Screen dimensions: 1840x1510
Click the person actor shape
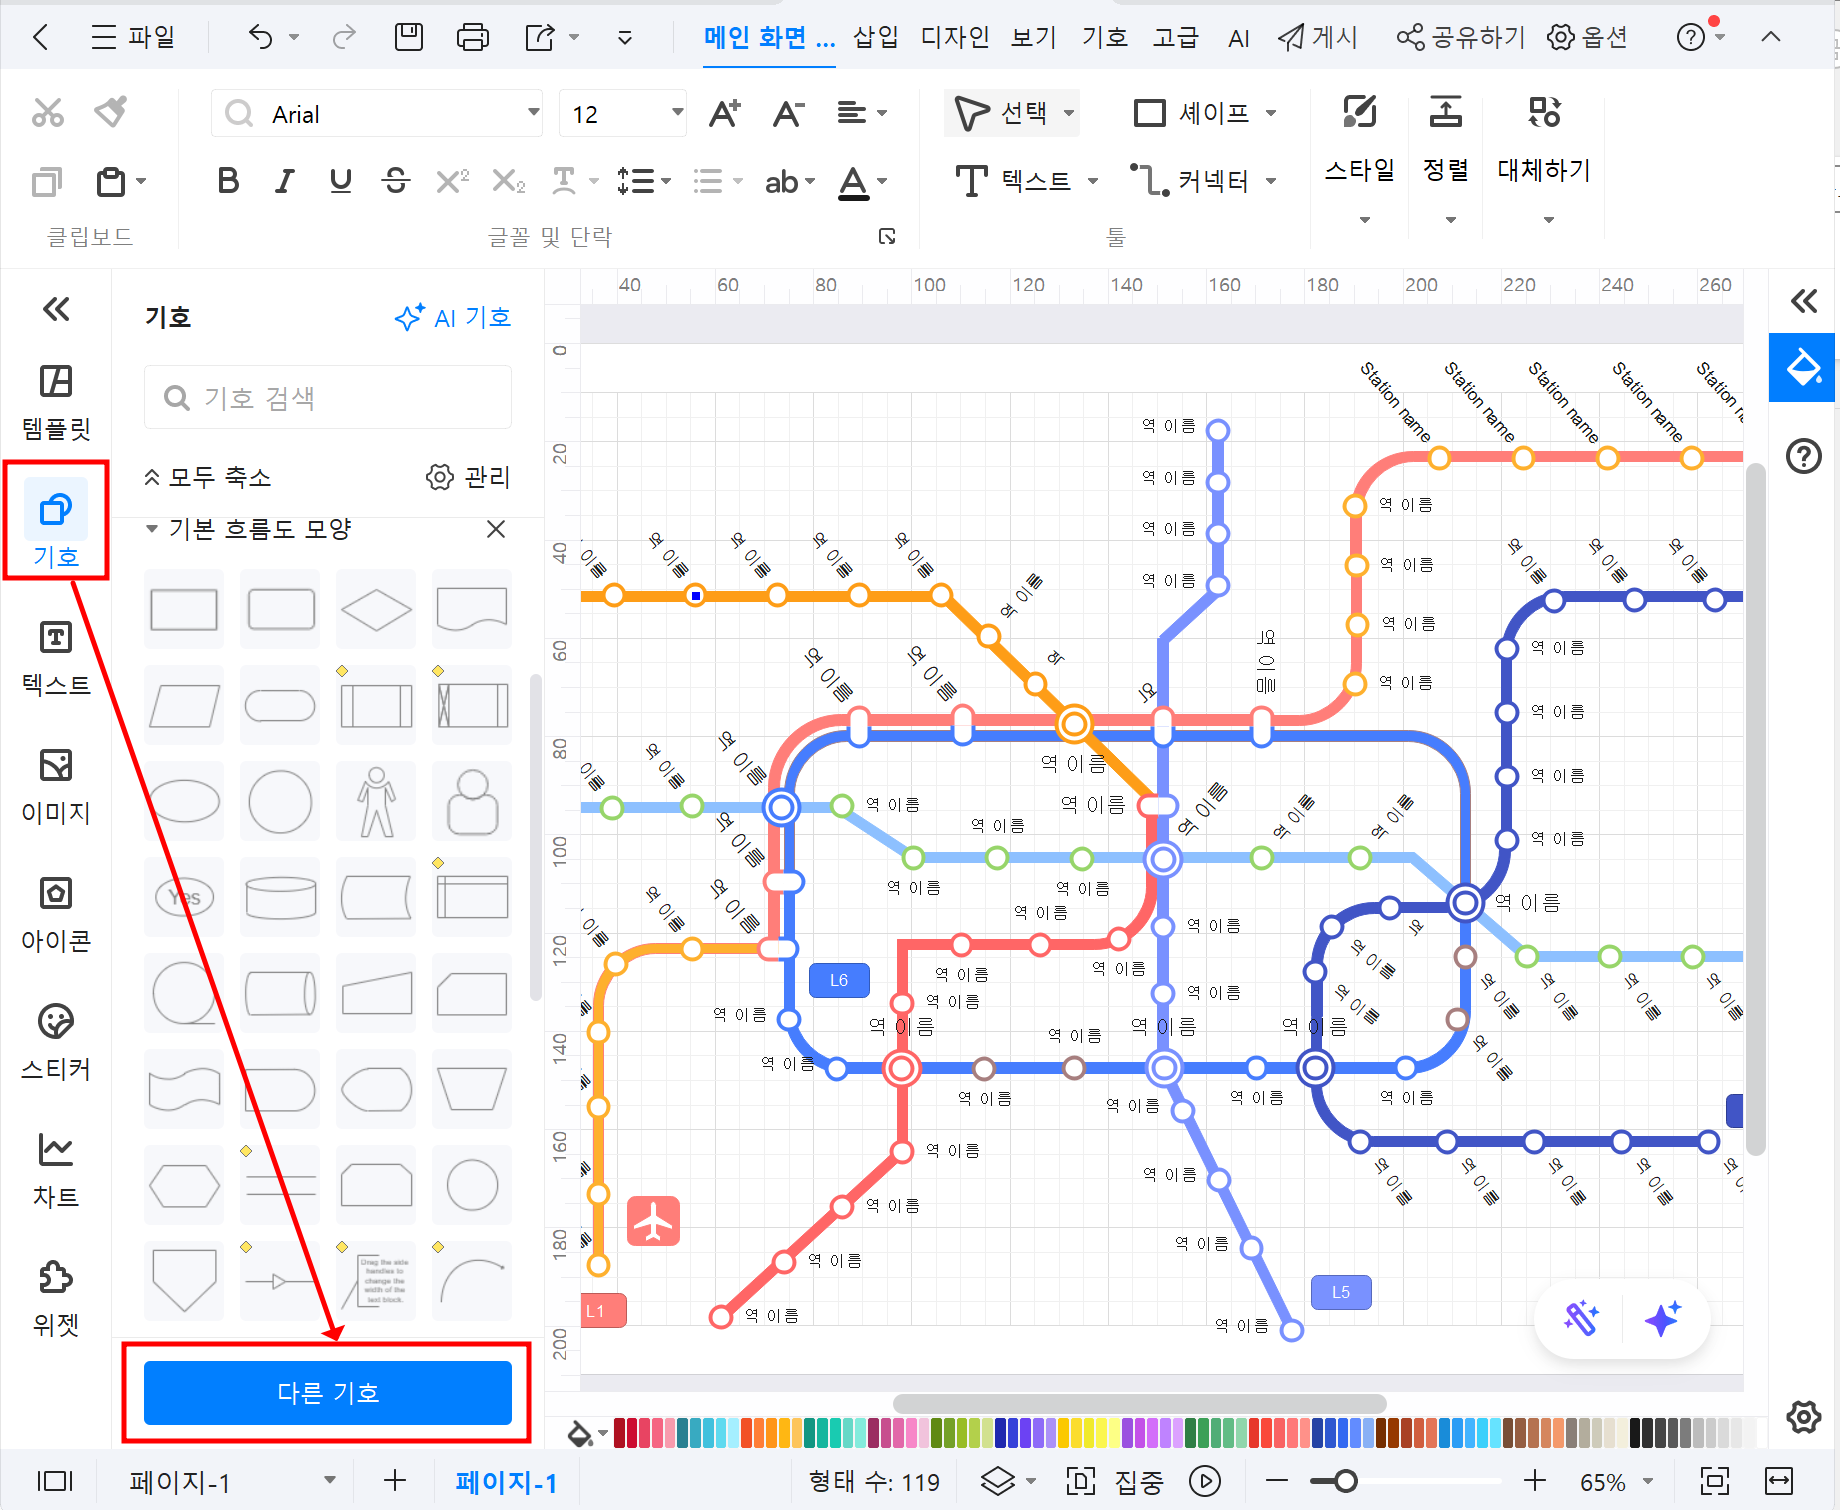point(376,801)
